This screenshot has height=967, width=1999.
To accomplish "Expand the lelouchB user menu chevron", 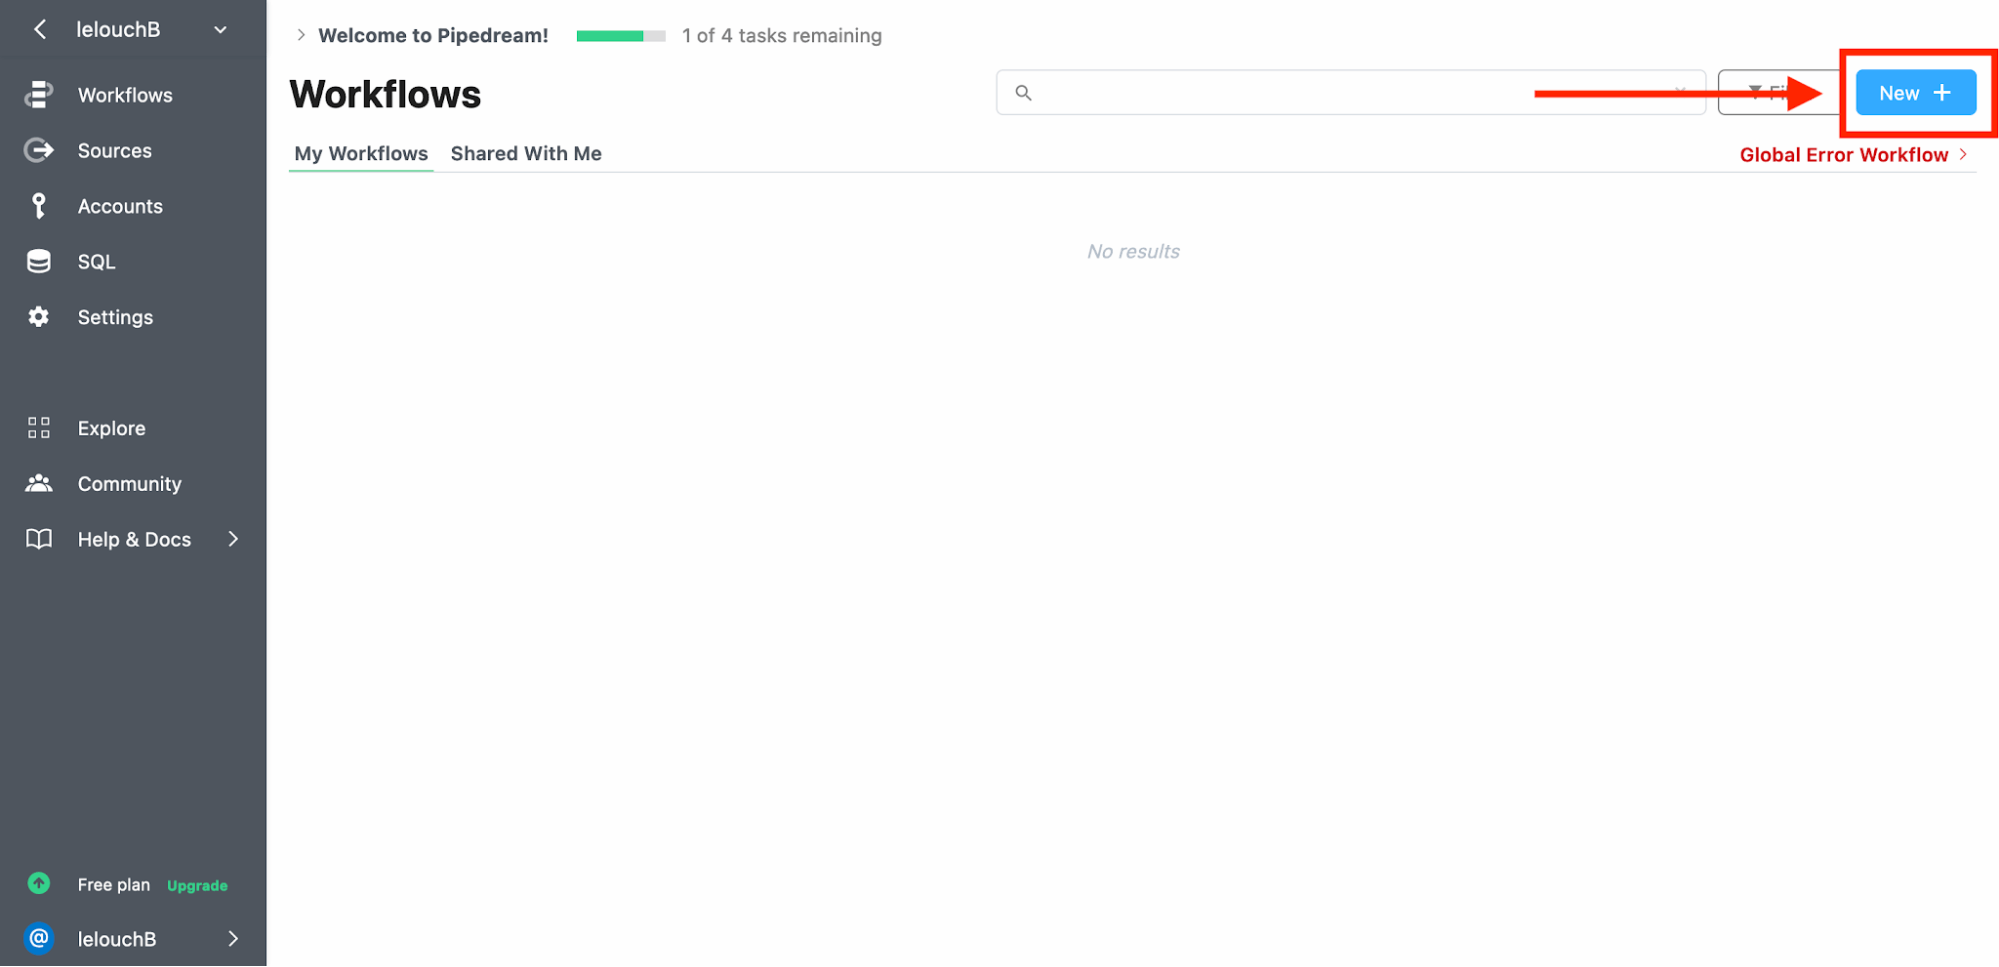I will pyautogui.click(x=233, y=939).
